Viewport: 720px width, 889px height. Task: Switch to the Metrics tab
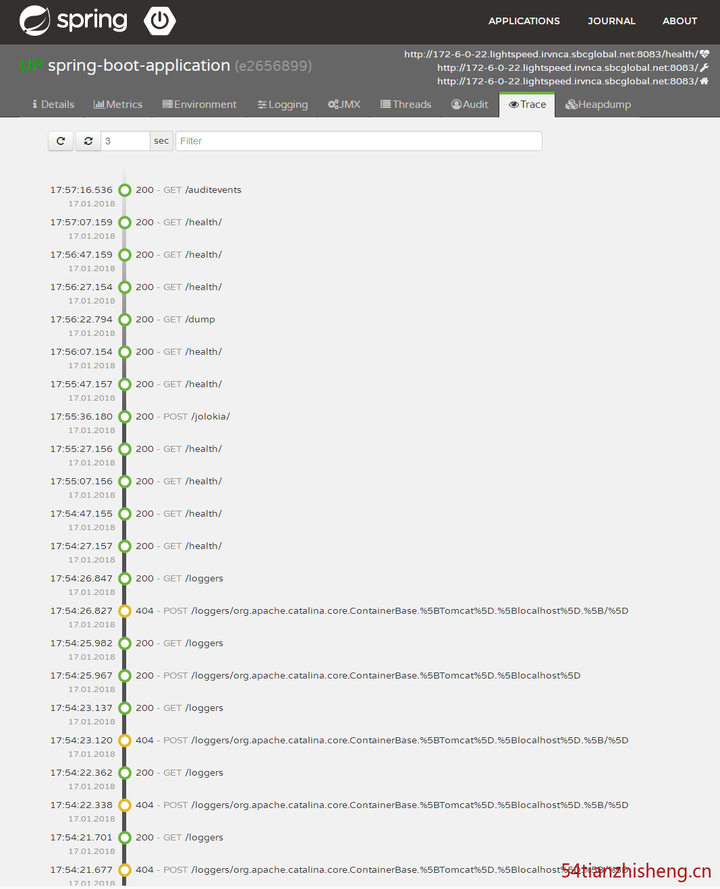coord(118,104)
